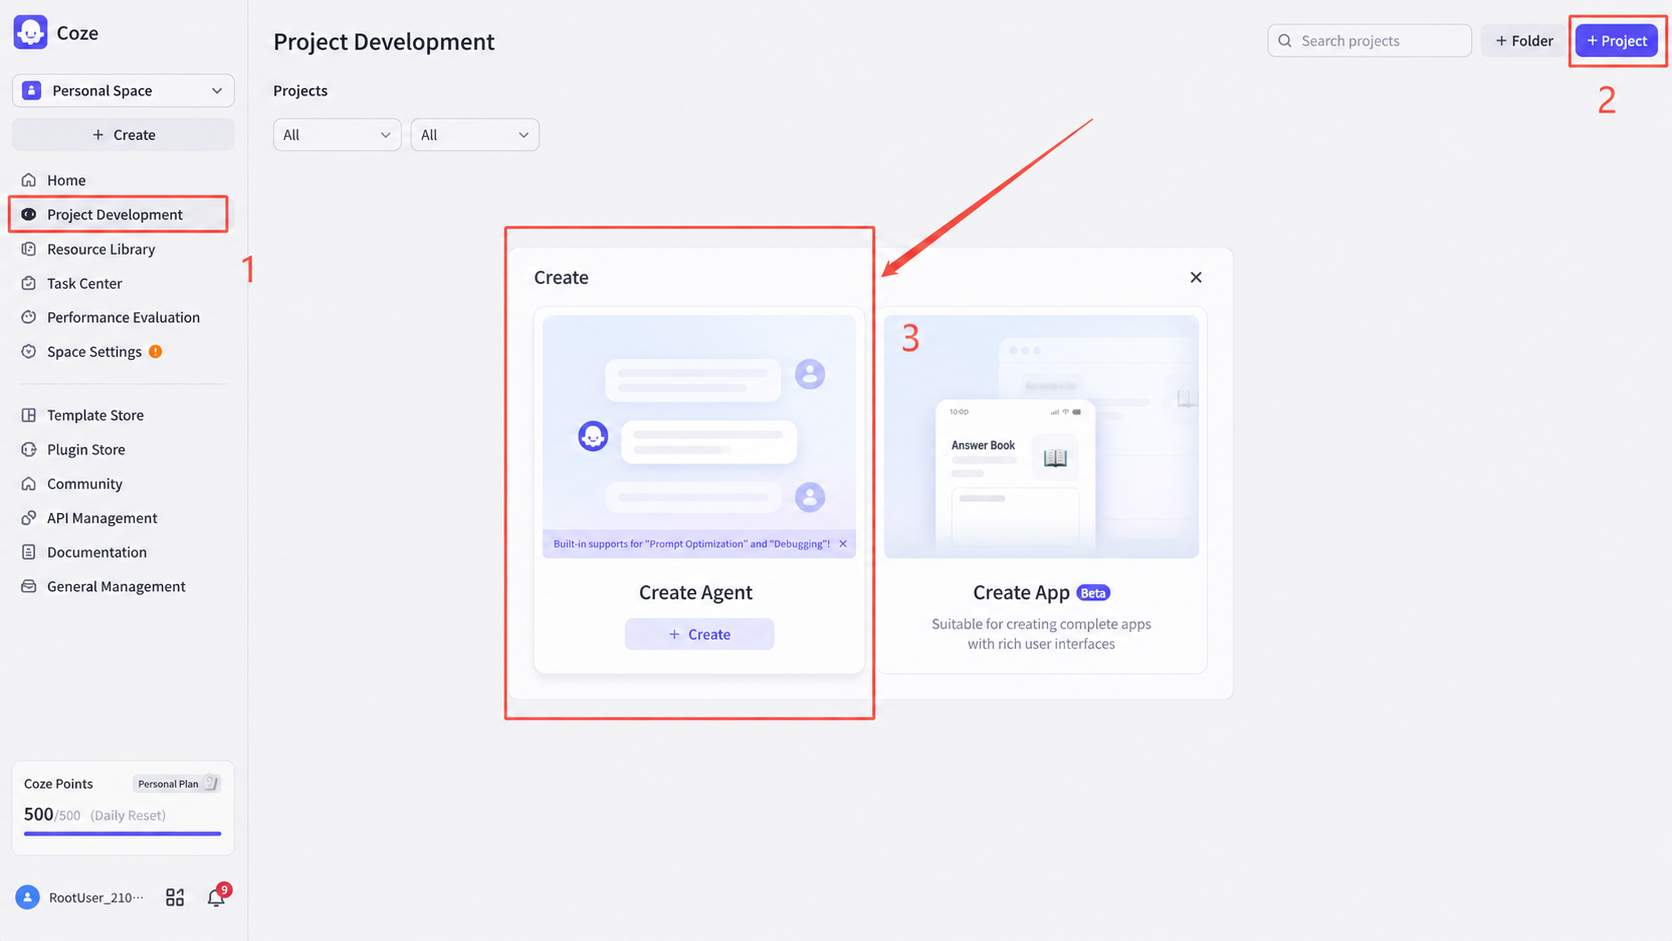Image resolution: width=1672 pixels, height=941 pixels.
Task: Click the Beta badge
Action: click(1093, 593)
